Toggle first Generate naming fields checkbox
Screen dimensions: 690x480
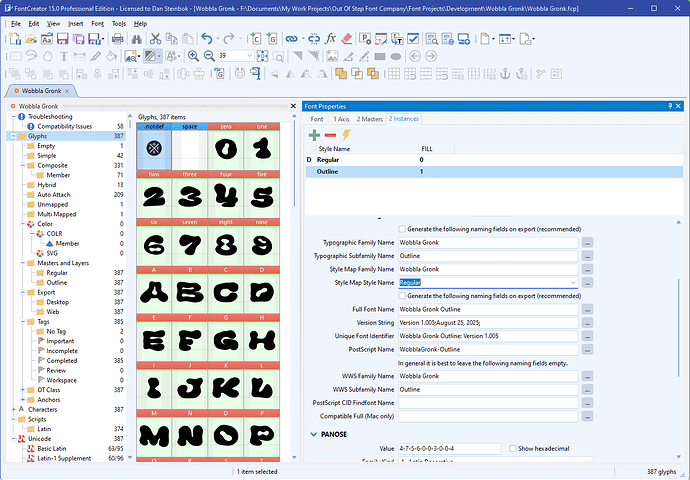click(x=402, y=229)
